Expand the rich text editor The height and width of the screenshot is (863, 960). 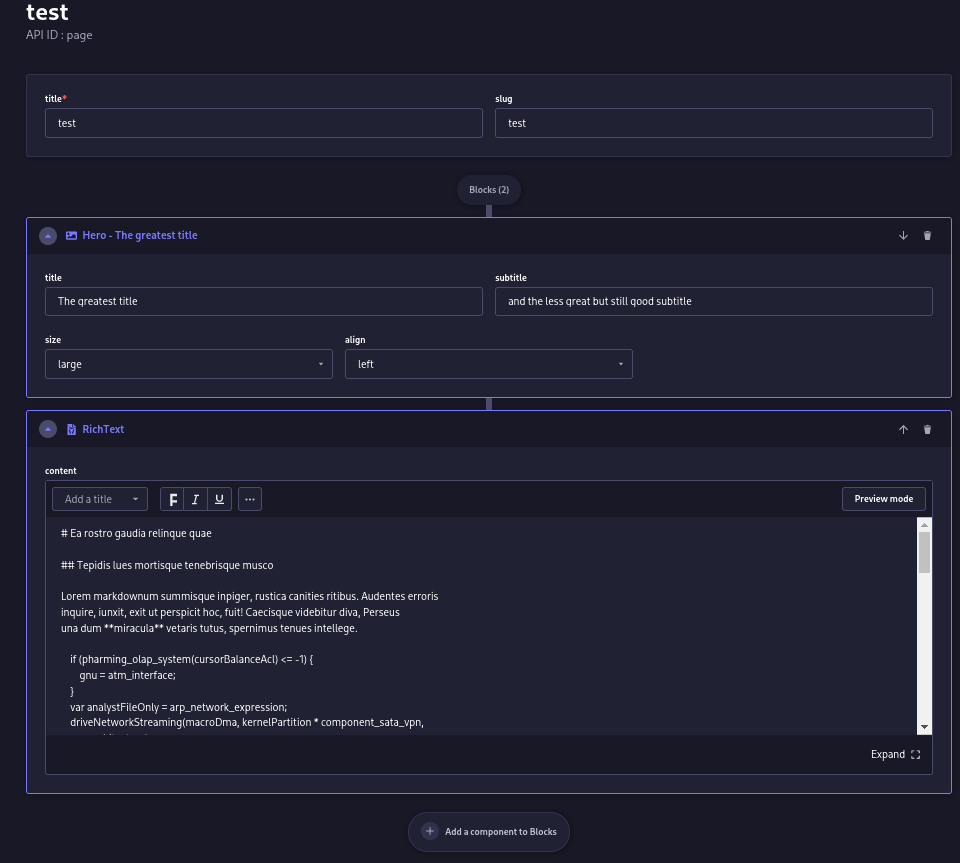(895, 755)
